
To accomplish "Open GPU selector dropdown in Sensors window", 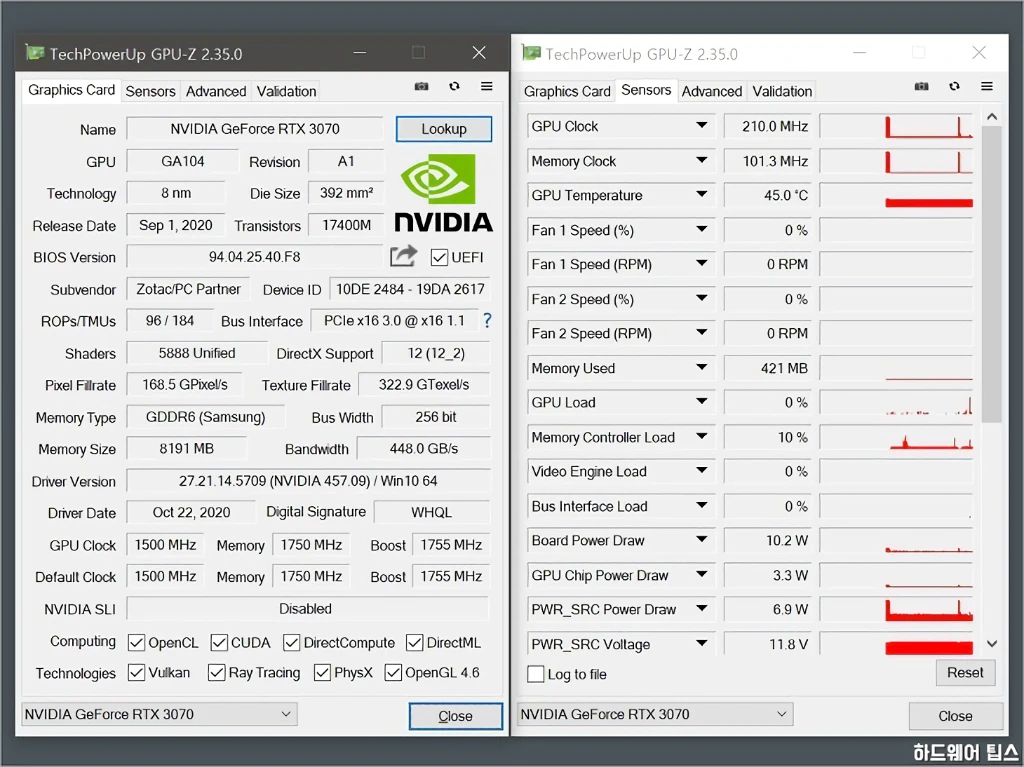I will pos(655,714).
